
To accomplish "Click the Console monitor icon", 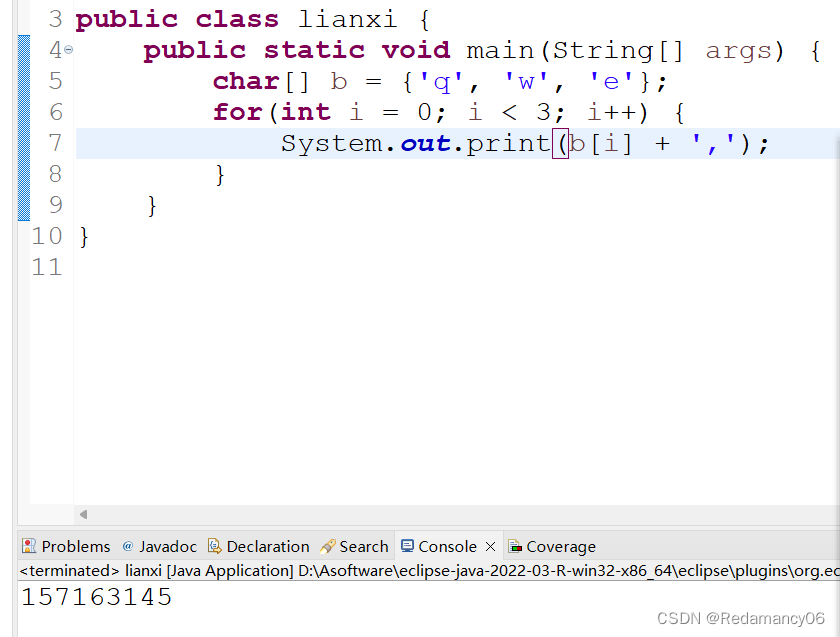I will click(x=407, y=546).
